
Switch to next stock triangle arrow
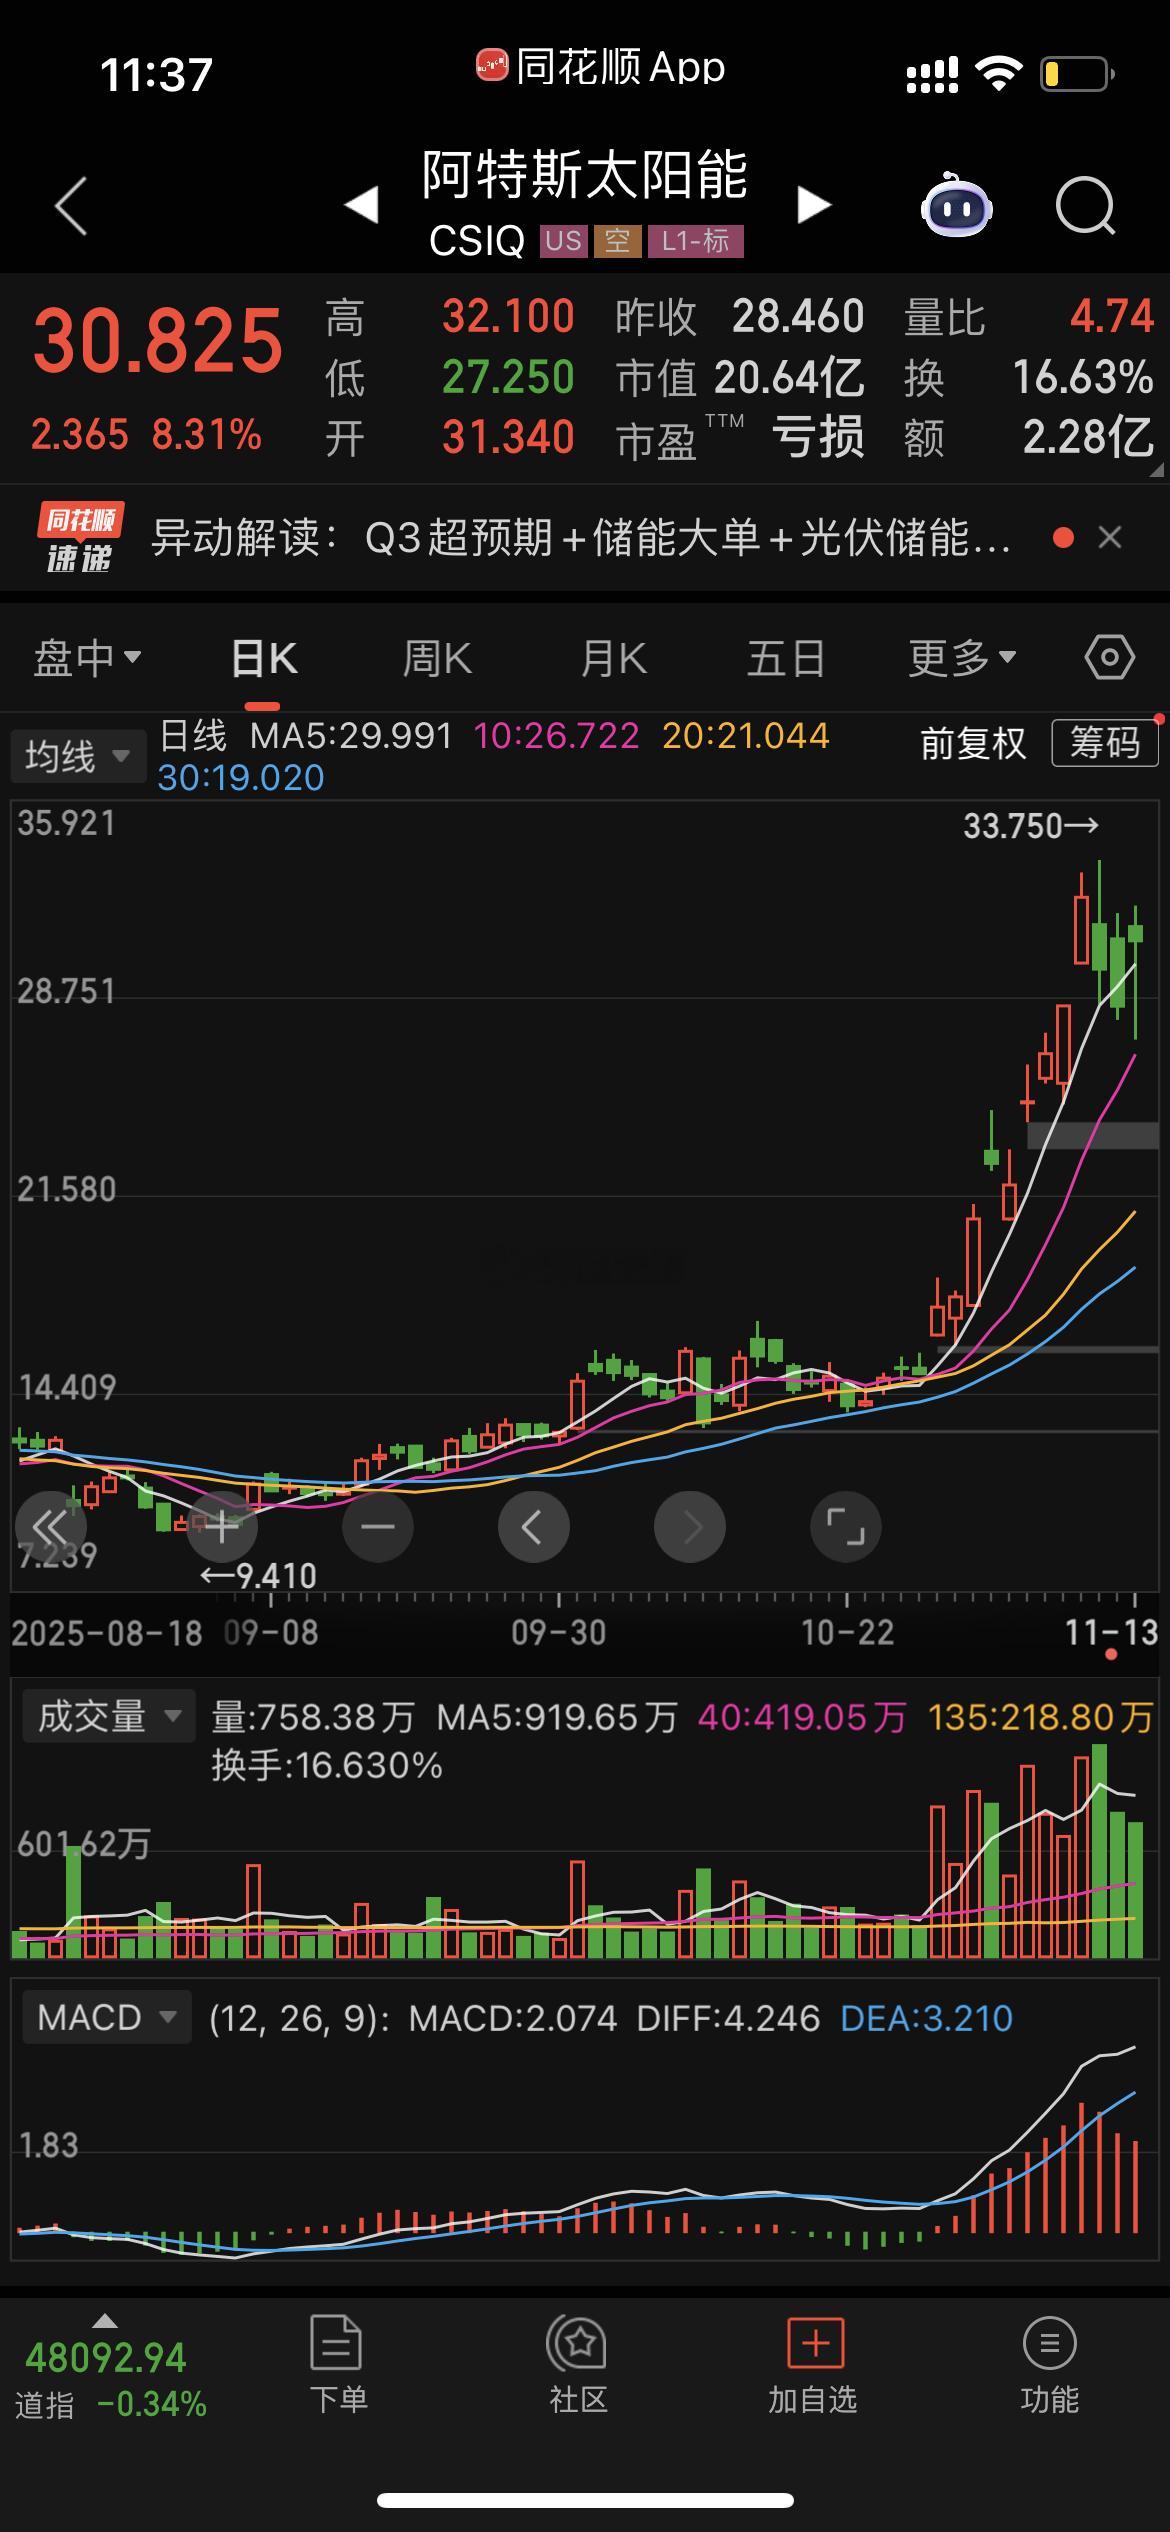click(814, 205)
